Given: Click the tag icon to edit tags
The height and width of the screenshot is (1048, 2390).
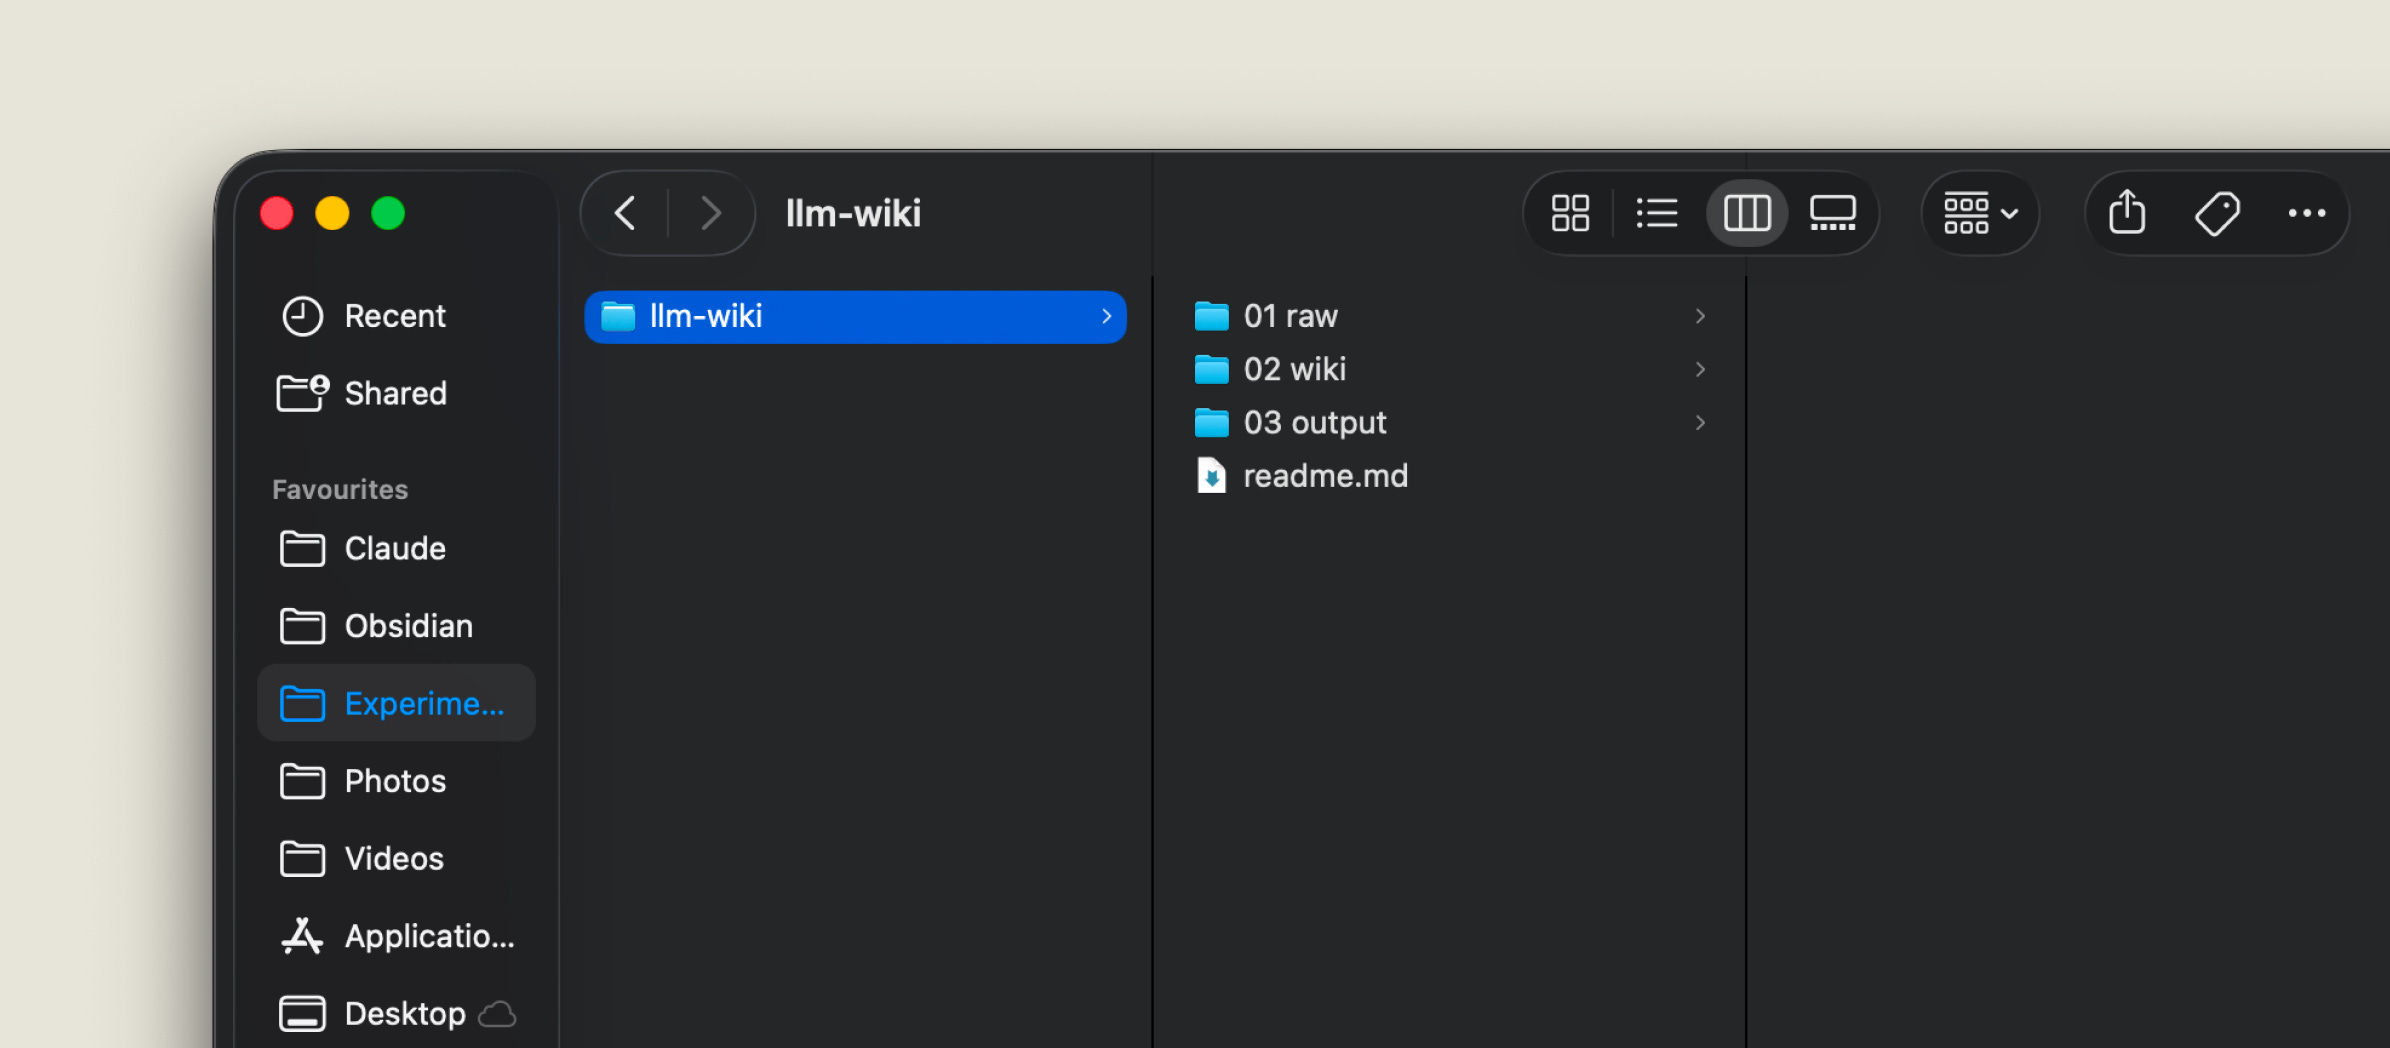Looking at the screenshot, I should pyautogui.click(x=2217, y=213).
